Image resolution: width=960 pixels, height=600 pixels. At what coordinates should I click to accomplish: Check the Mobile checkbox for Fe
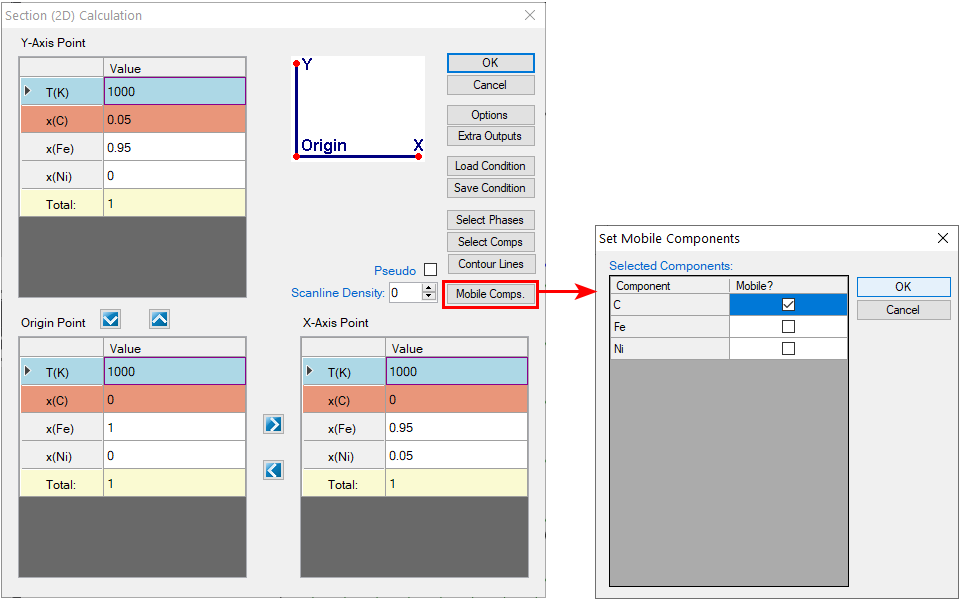tap(788, 327)
